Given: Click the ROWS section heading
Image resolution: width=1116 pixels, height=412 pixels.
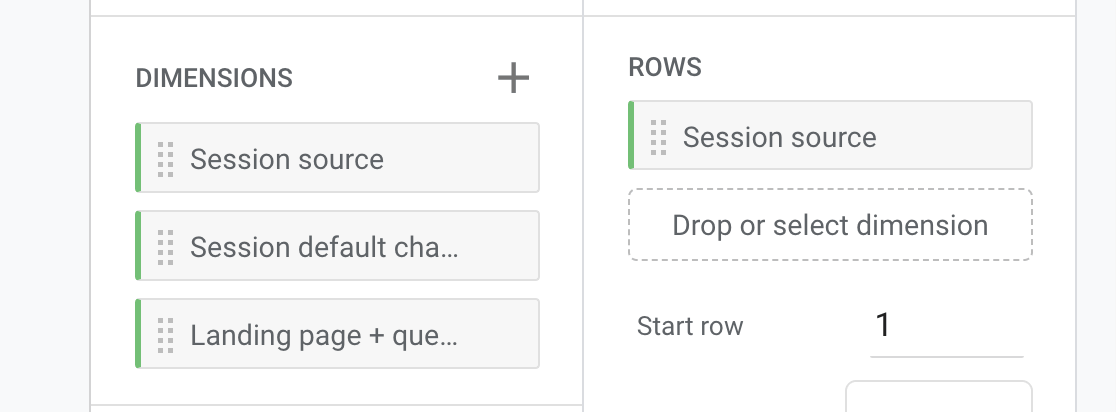Looking at the screenshot, I should [665, 67].
